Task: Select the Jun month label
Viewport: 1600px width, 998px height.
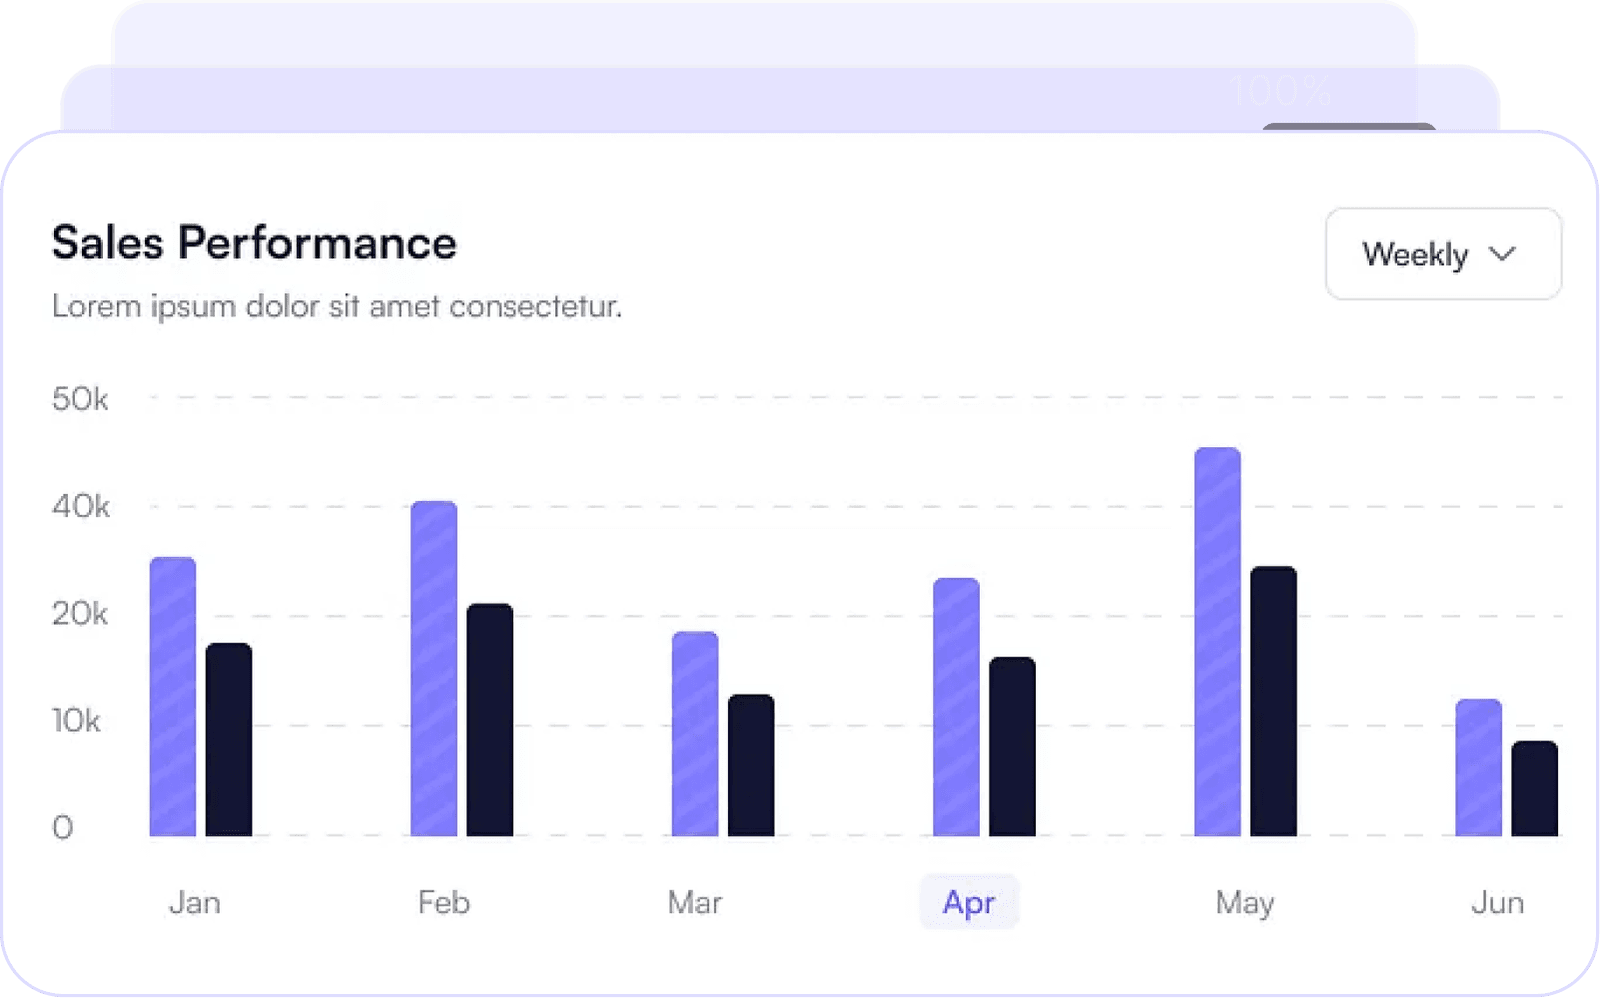Action: pyautogui.click(x=1497, y=902)
